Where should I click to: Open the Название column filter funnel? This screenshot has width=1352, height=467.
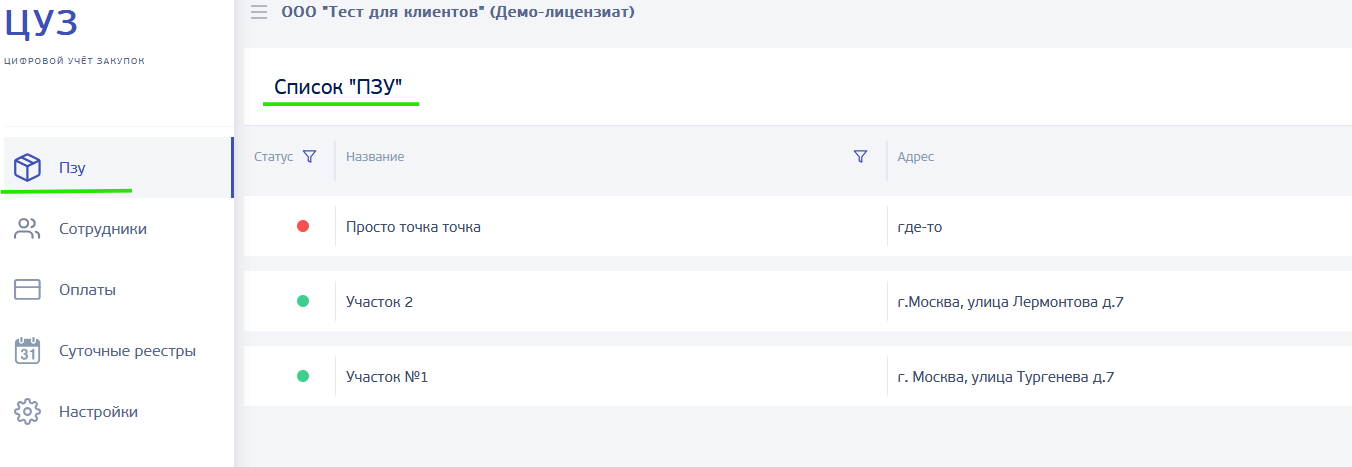click(x=860, y=157)
